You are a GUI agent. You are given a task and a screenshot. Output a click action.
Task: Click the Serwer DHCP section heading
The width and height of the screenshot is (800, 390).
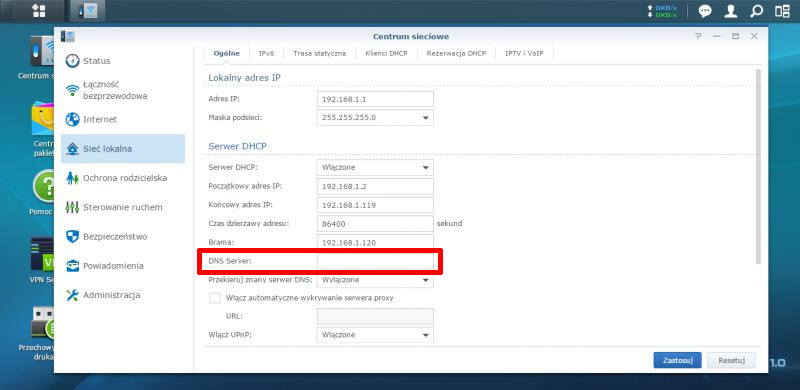pos(238,147)
